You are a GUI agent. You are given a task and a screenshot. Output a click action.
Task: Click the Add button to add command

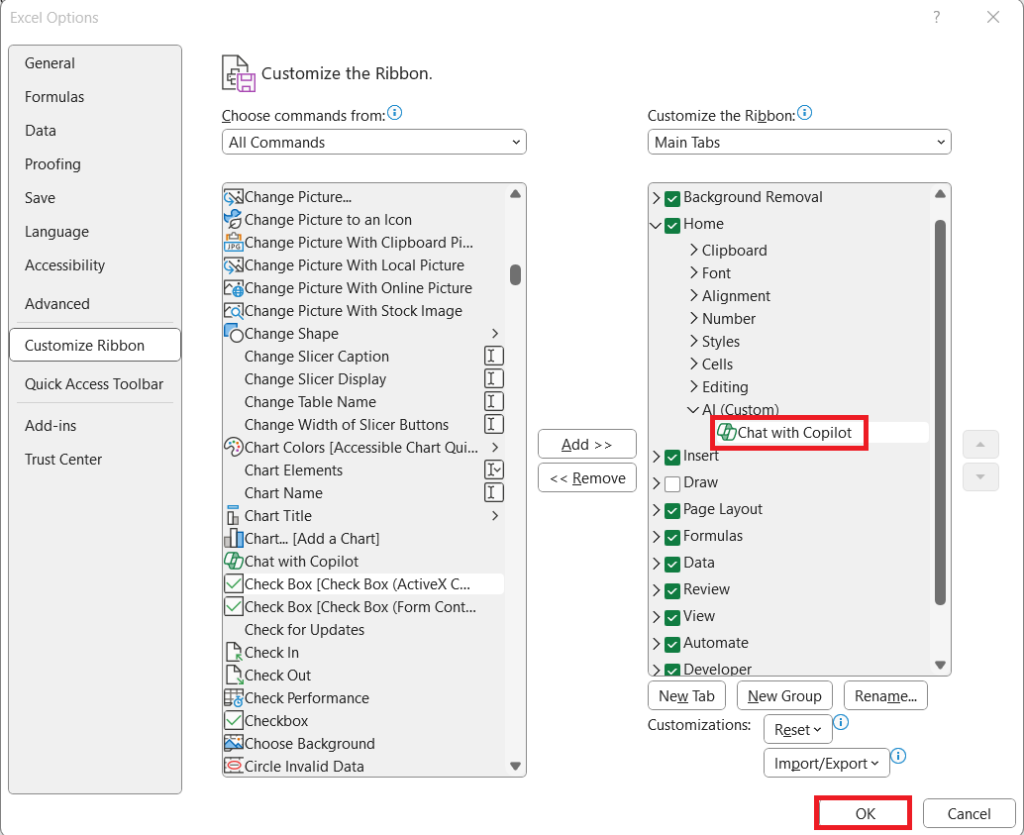586,443
